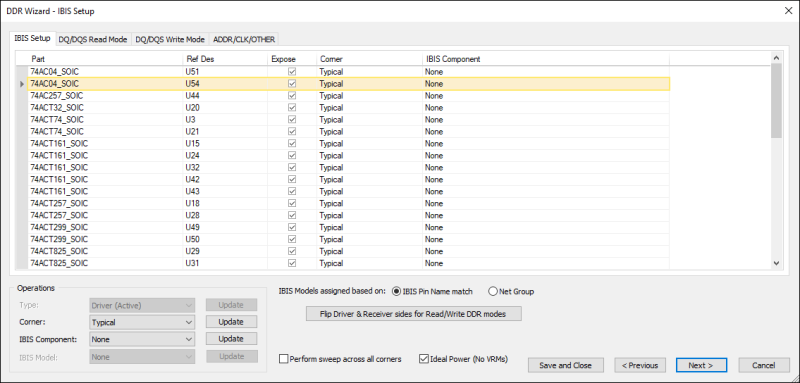Image resolution: width=800 pixels, height=383 pixels.
Task: Click the table vertical scrollbar thumb
Action: (776, 100)
